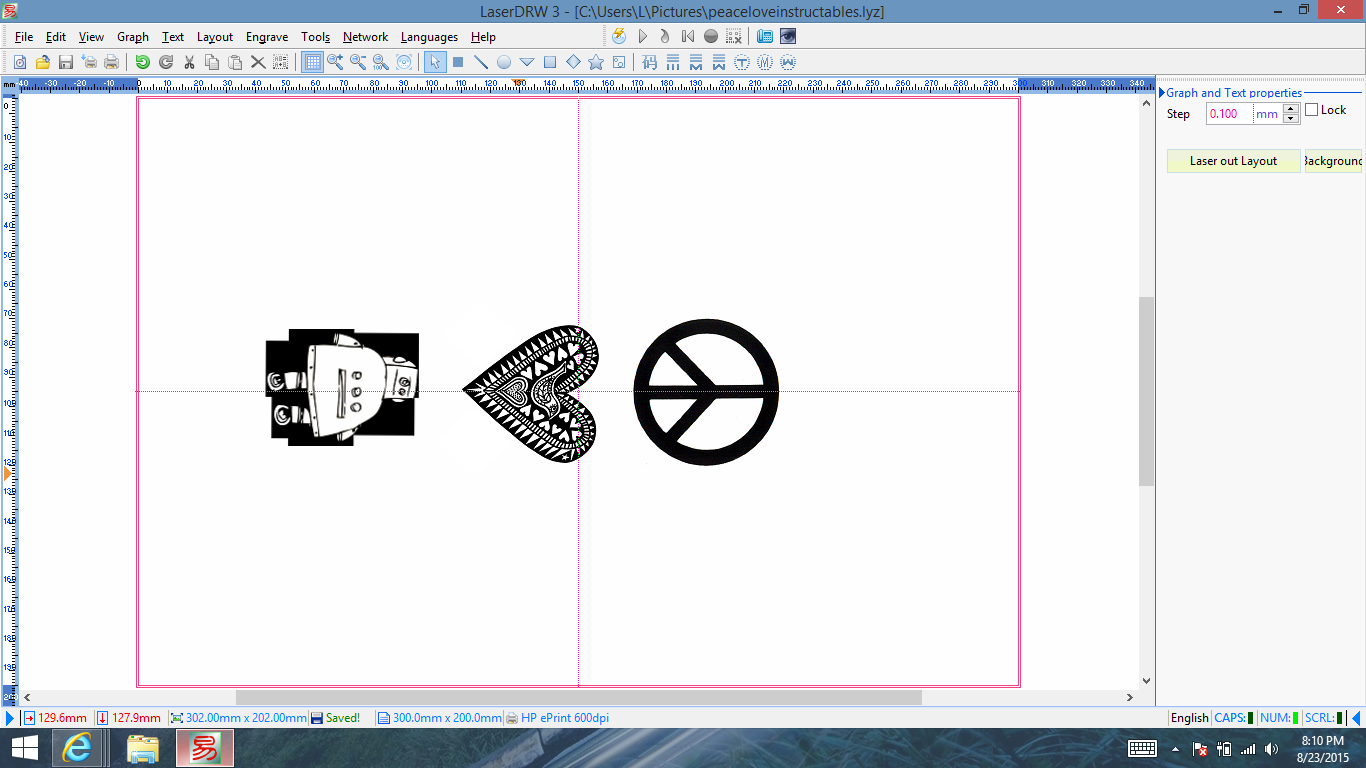The image size is (1366, 768).
Task: Start engraving with the play triangle
Action: pos(643,36)
